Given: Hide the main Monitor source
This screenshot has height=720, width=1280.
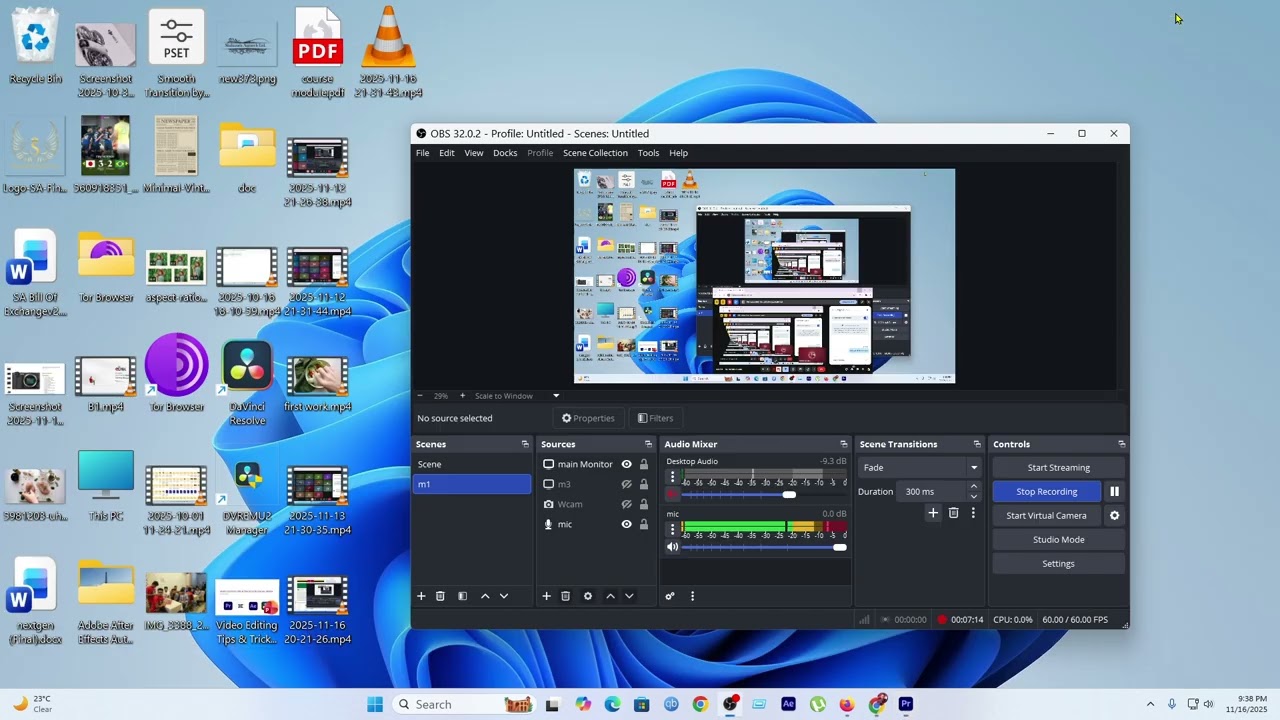Looking at the screenshot, I should (626, 464).
